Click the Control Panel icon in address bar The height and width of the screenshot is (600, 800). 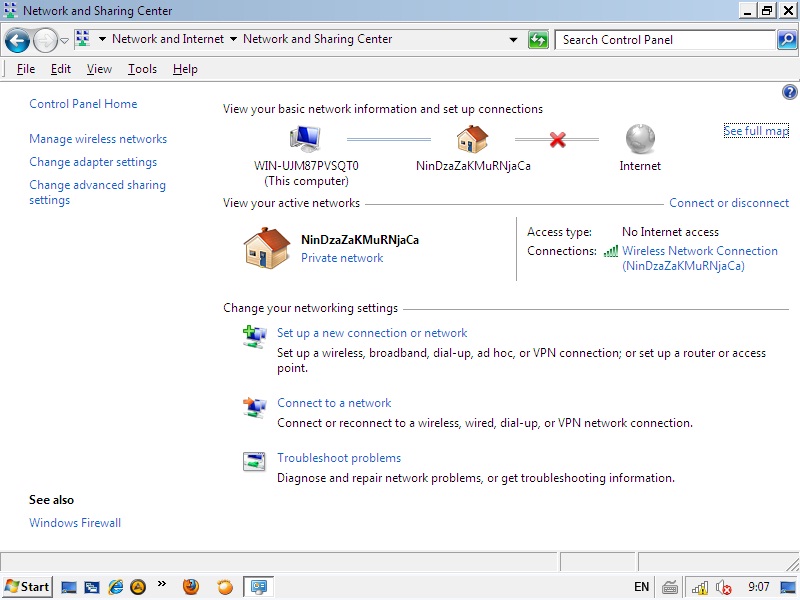pyautogui.click(x=82, y=39)
